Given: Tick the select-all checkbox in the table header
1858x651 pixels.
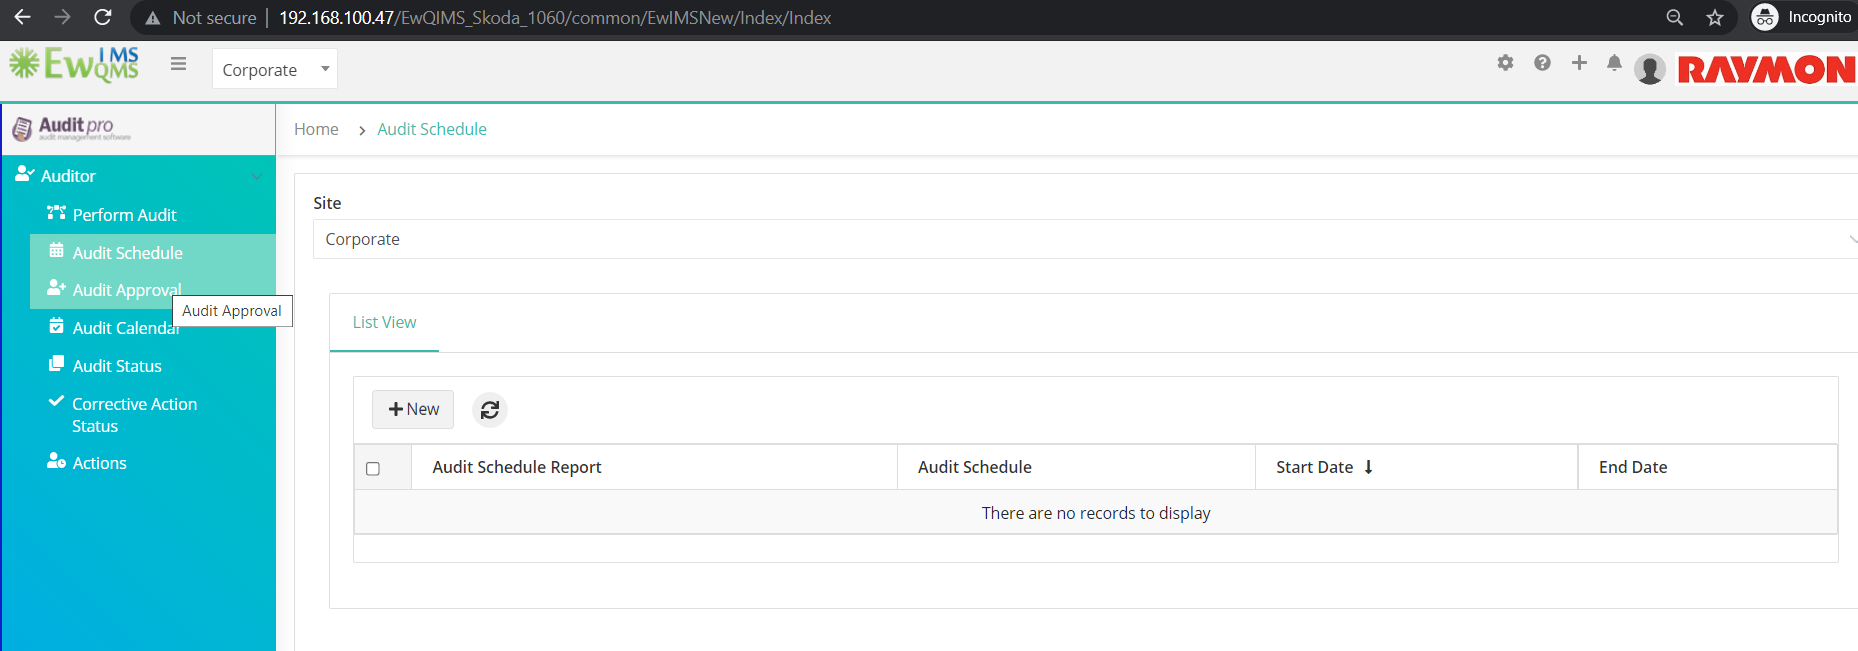Looking at the screenshot, I should tap(373, 468).
